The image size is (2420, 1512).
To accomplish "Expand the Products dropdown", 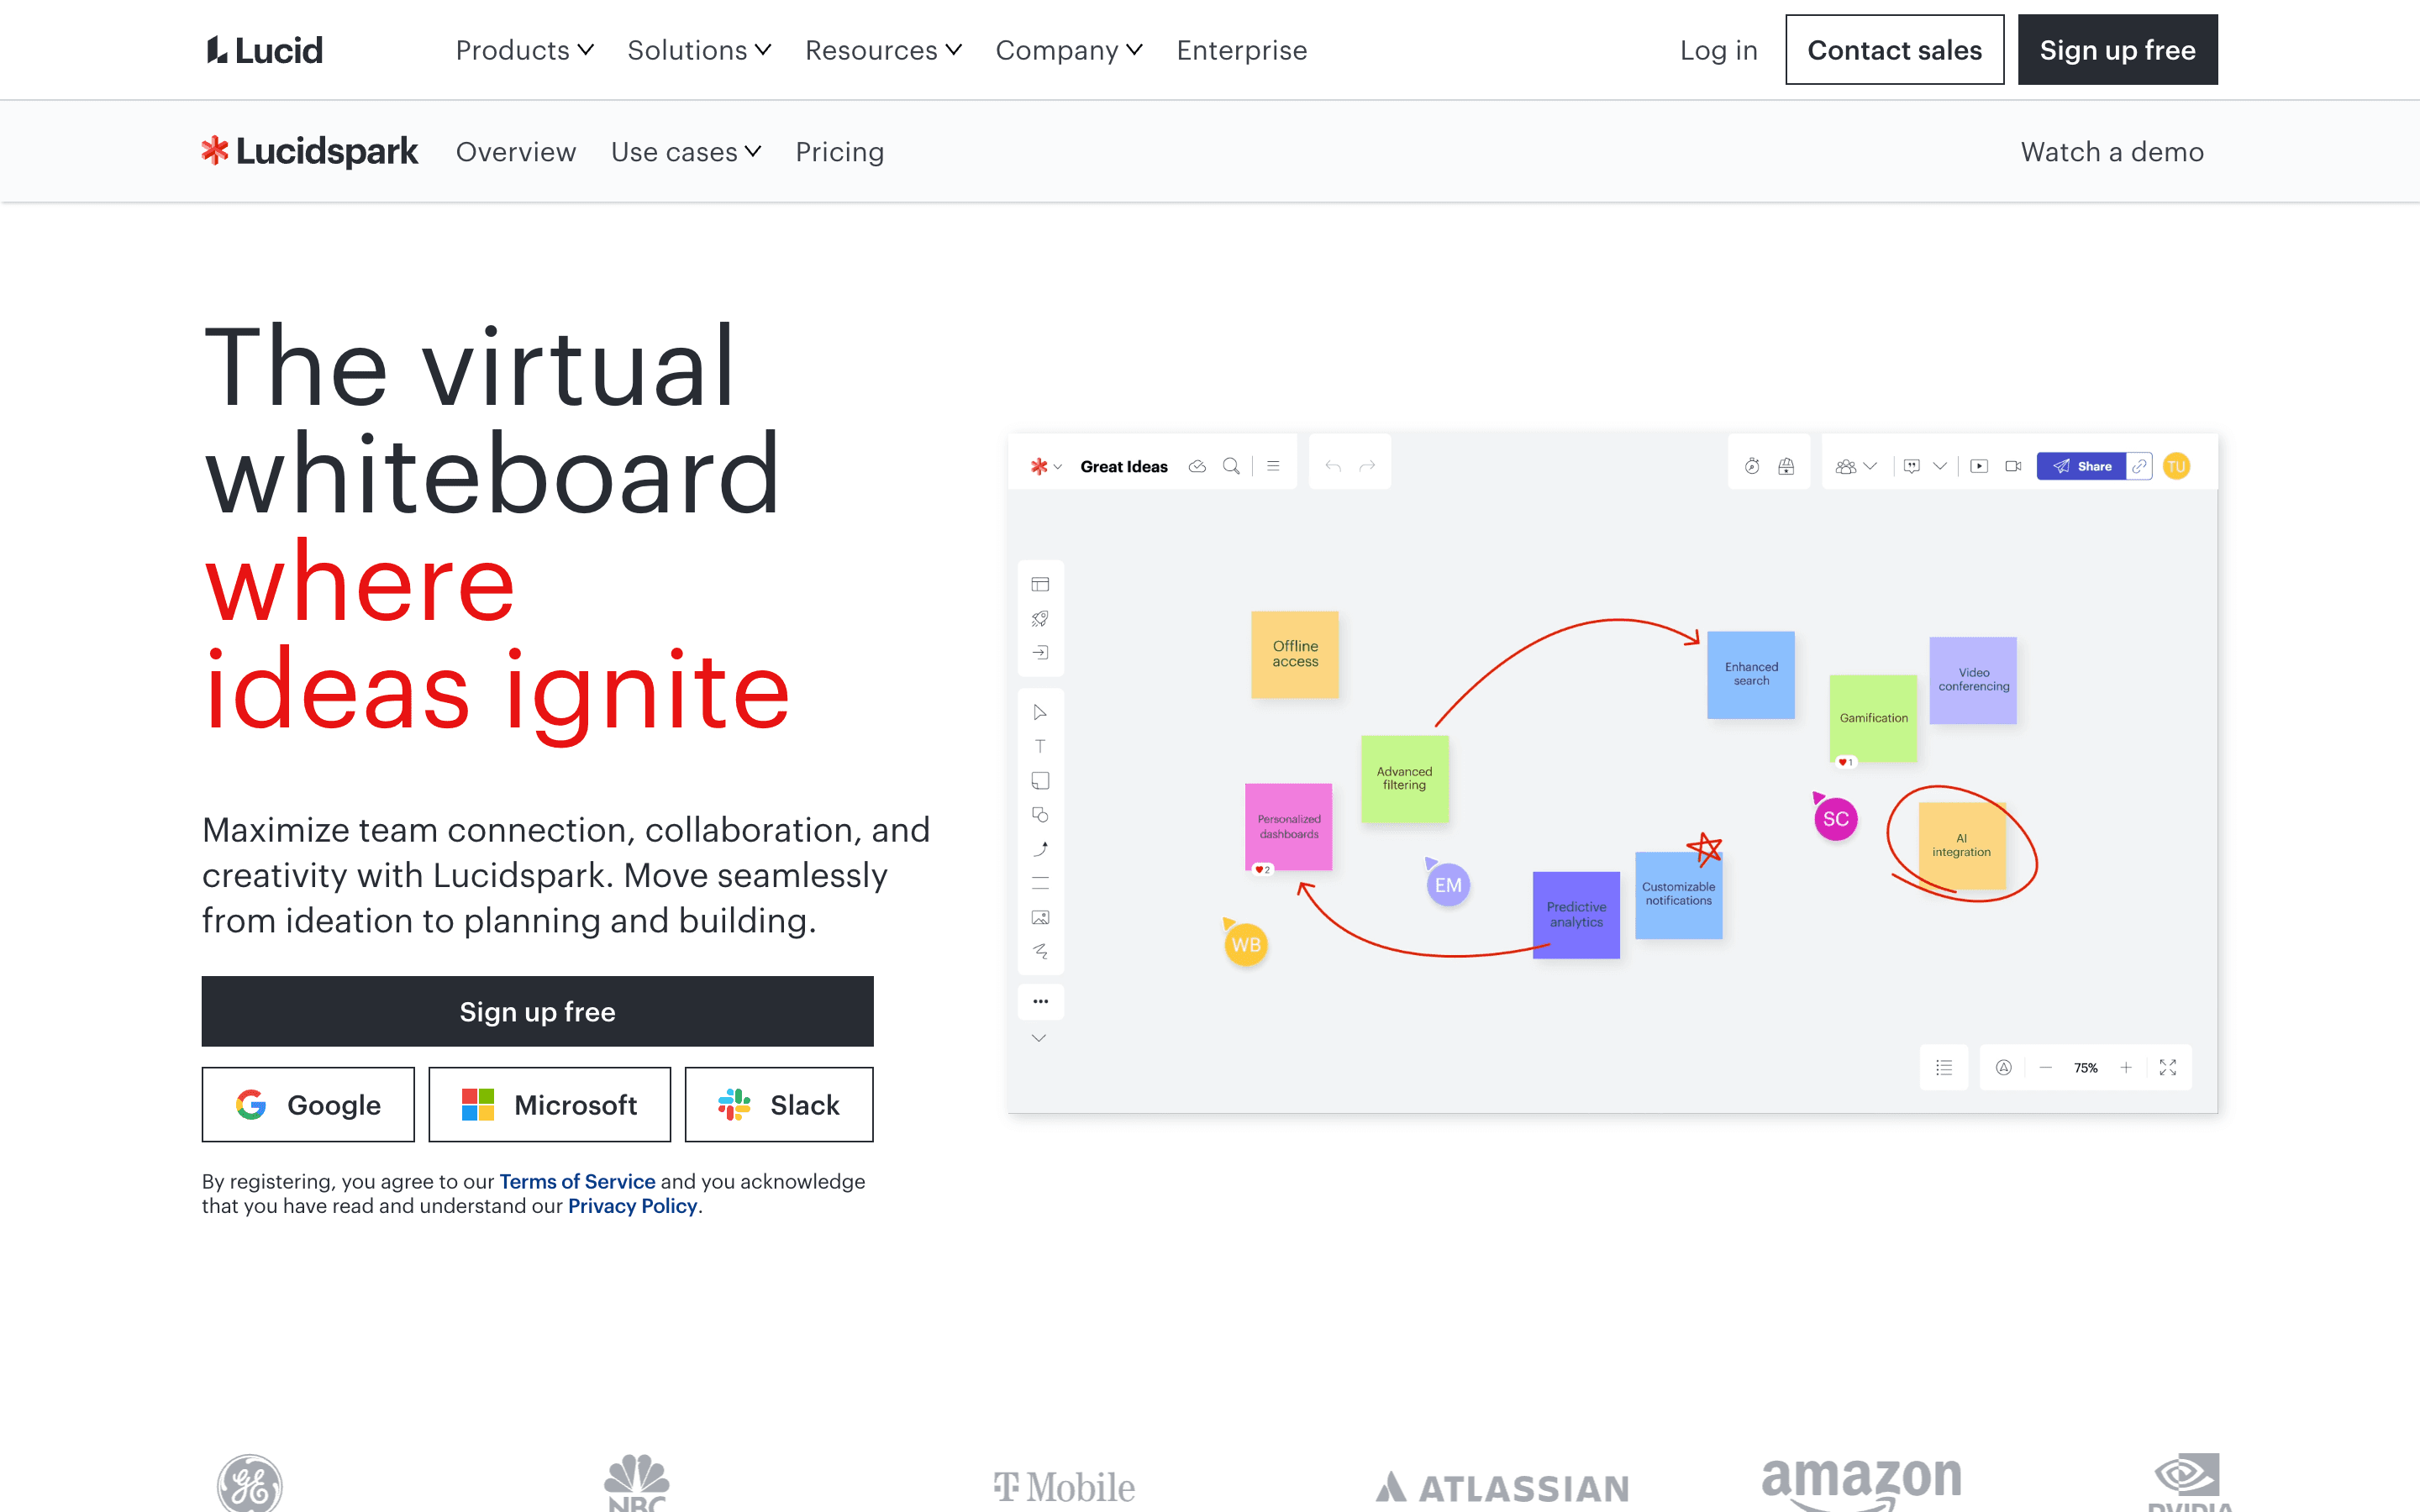I will coord(525,50).
